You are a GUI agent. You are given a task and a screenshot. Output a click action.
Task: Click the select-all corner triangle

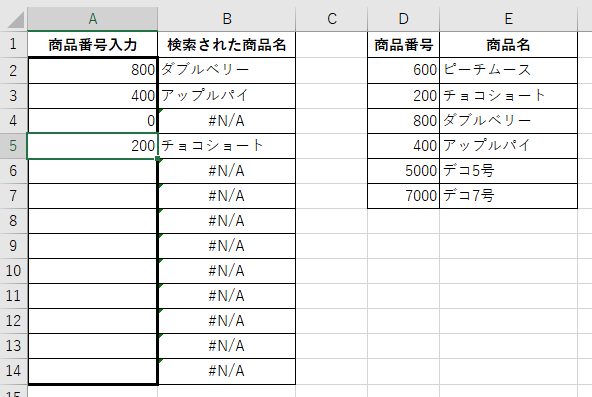click(x=16, y=20)
